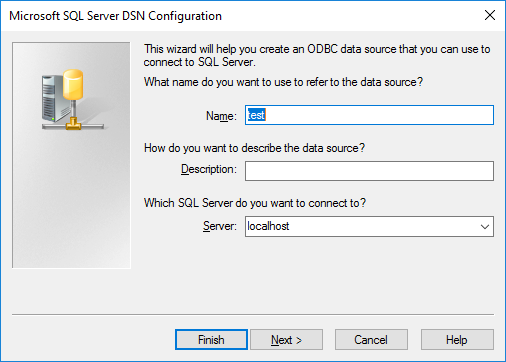The width and height of the screenshot is (506, 362).
Task: Click the Finish button
Action: 211,340
